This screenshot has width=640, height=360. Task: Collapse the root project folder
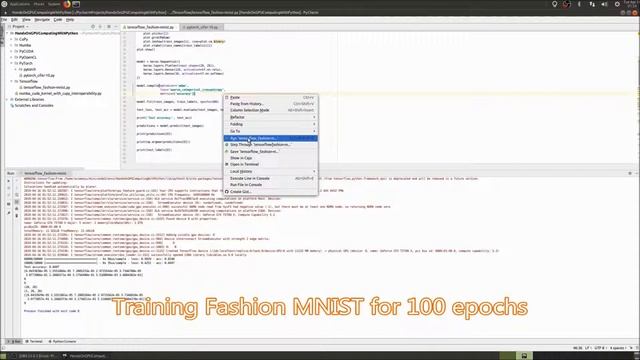[7, 33]
